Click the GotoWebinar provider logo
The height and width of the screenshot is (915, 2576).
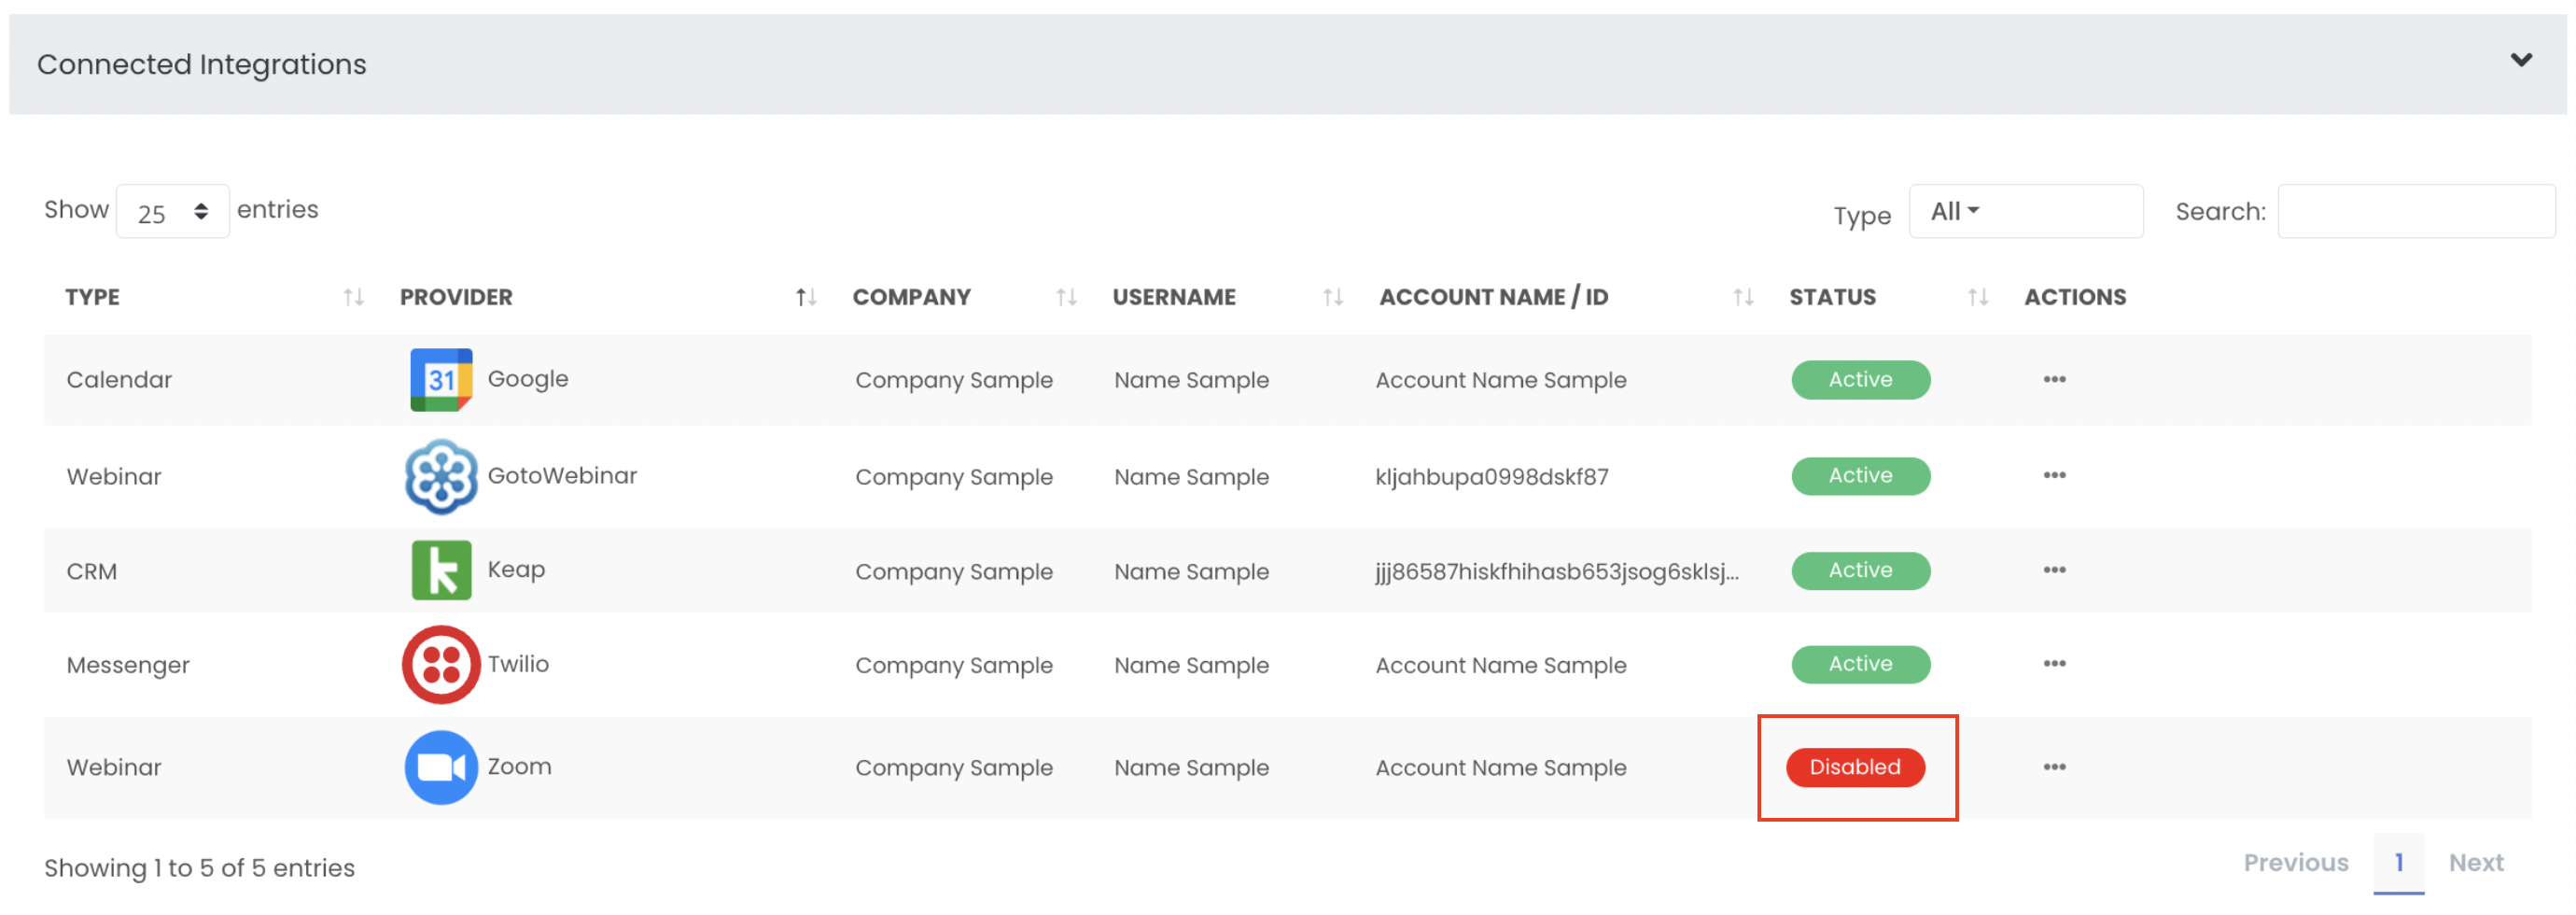coord(441,477)
